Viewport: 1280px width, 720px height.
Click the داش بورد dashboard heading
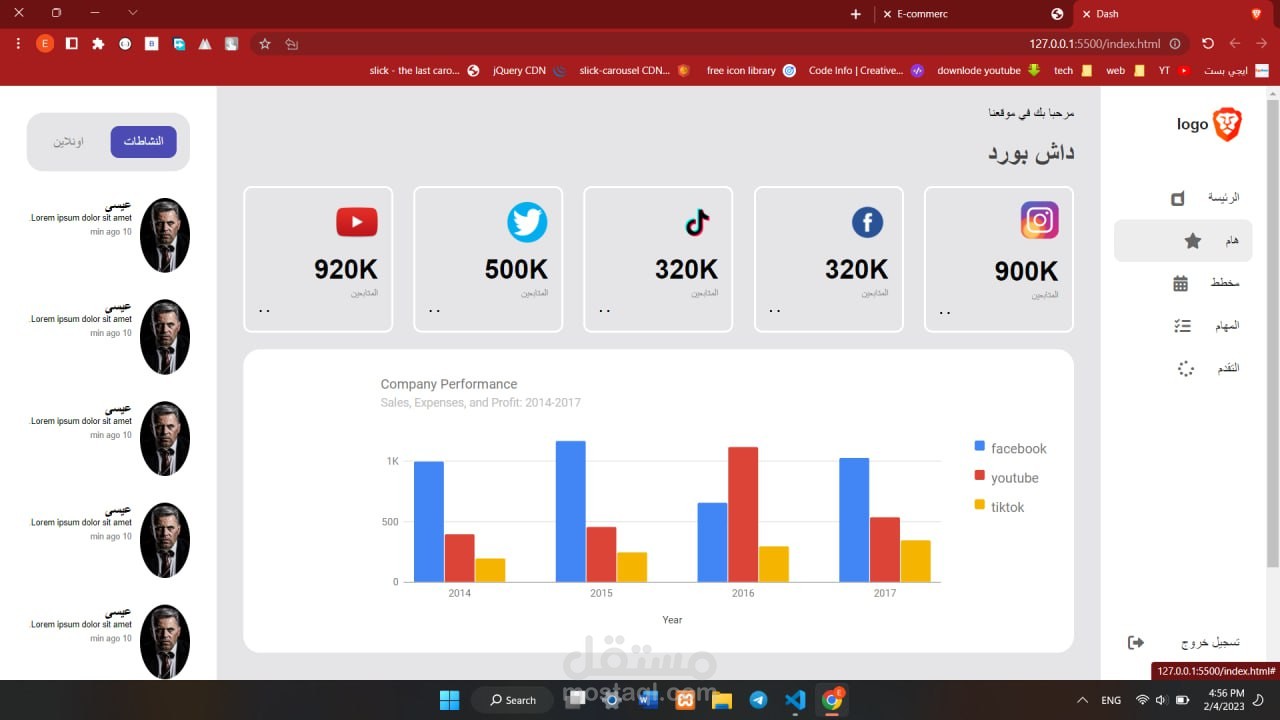tap(1031, 152)
